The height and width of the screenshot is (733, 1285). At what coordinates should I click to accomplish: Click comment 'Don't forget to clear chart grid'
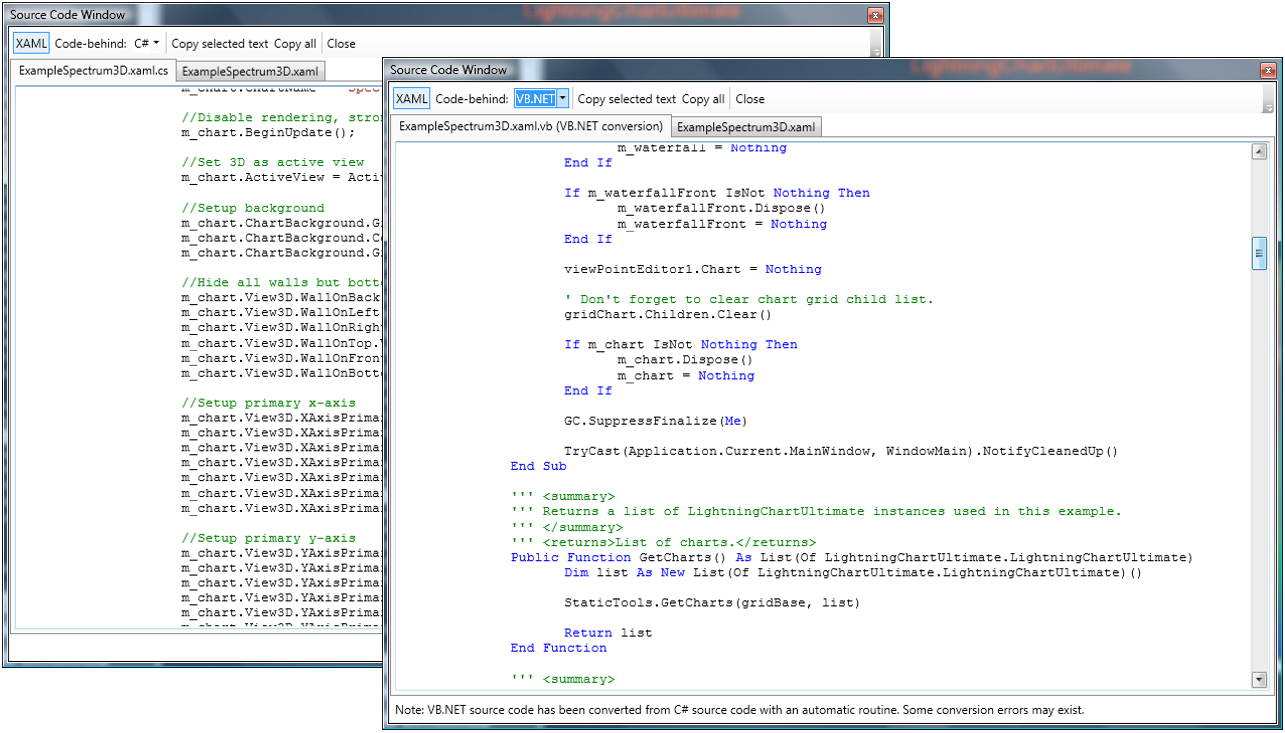pos(748,299)
